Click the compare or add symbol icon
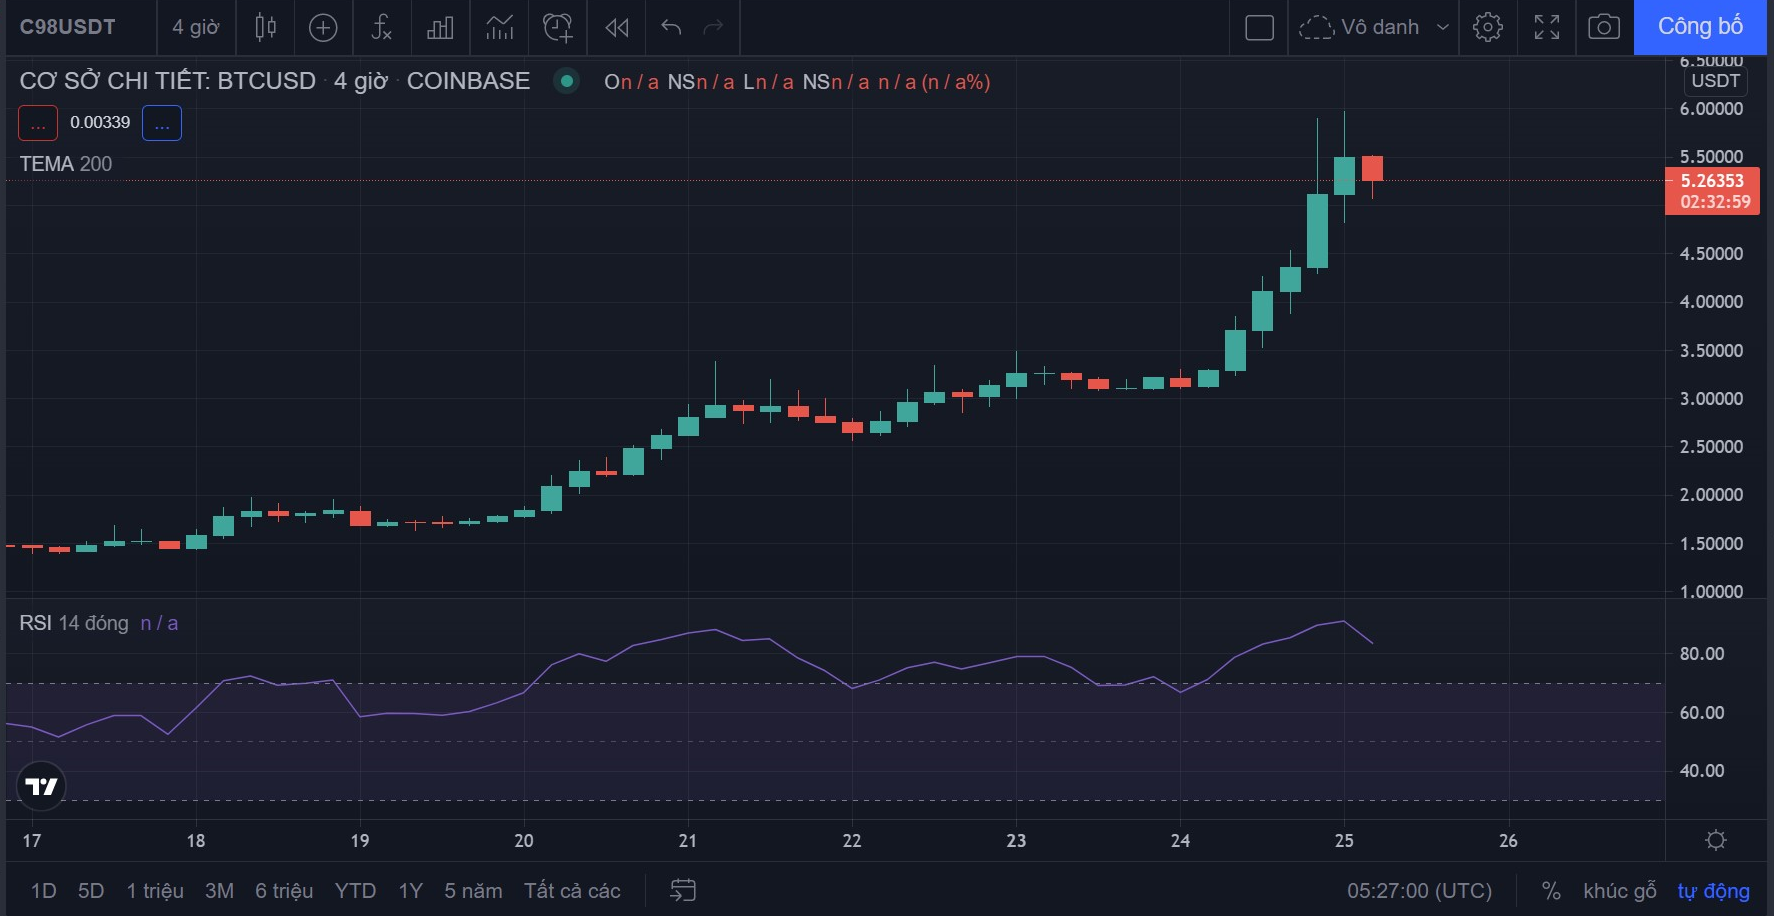 [323, 27]
